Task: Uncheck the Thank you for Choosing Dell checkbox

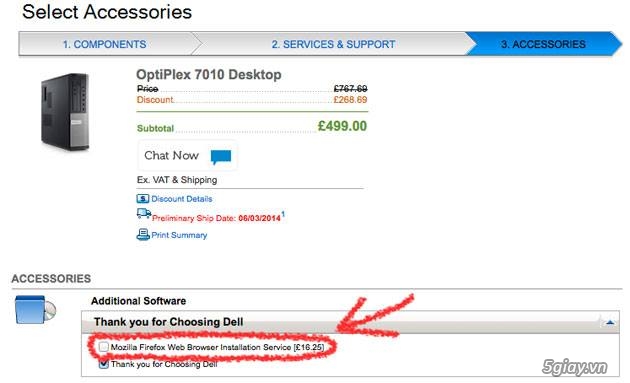Action: pyautogui.click(x=104, y=364)
